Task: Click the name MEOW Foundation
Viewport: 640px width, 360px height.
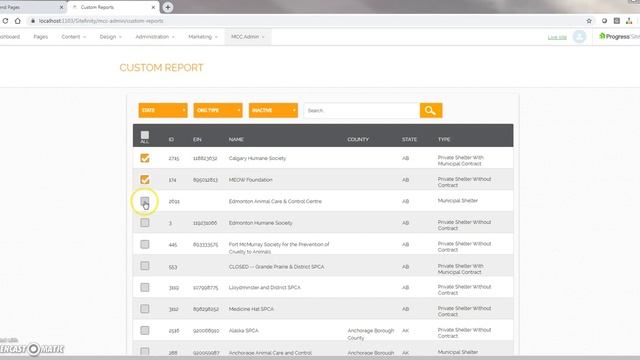Action: point(250,180)
